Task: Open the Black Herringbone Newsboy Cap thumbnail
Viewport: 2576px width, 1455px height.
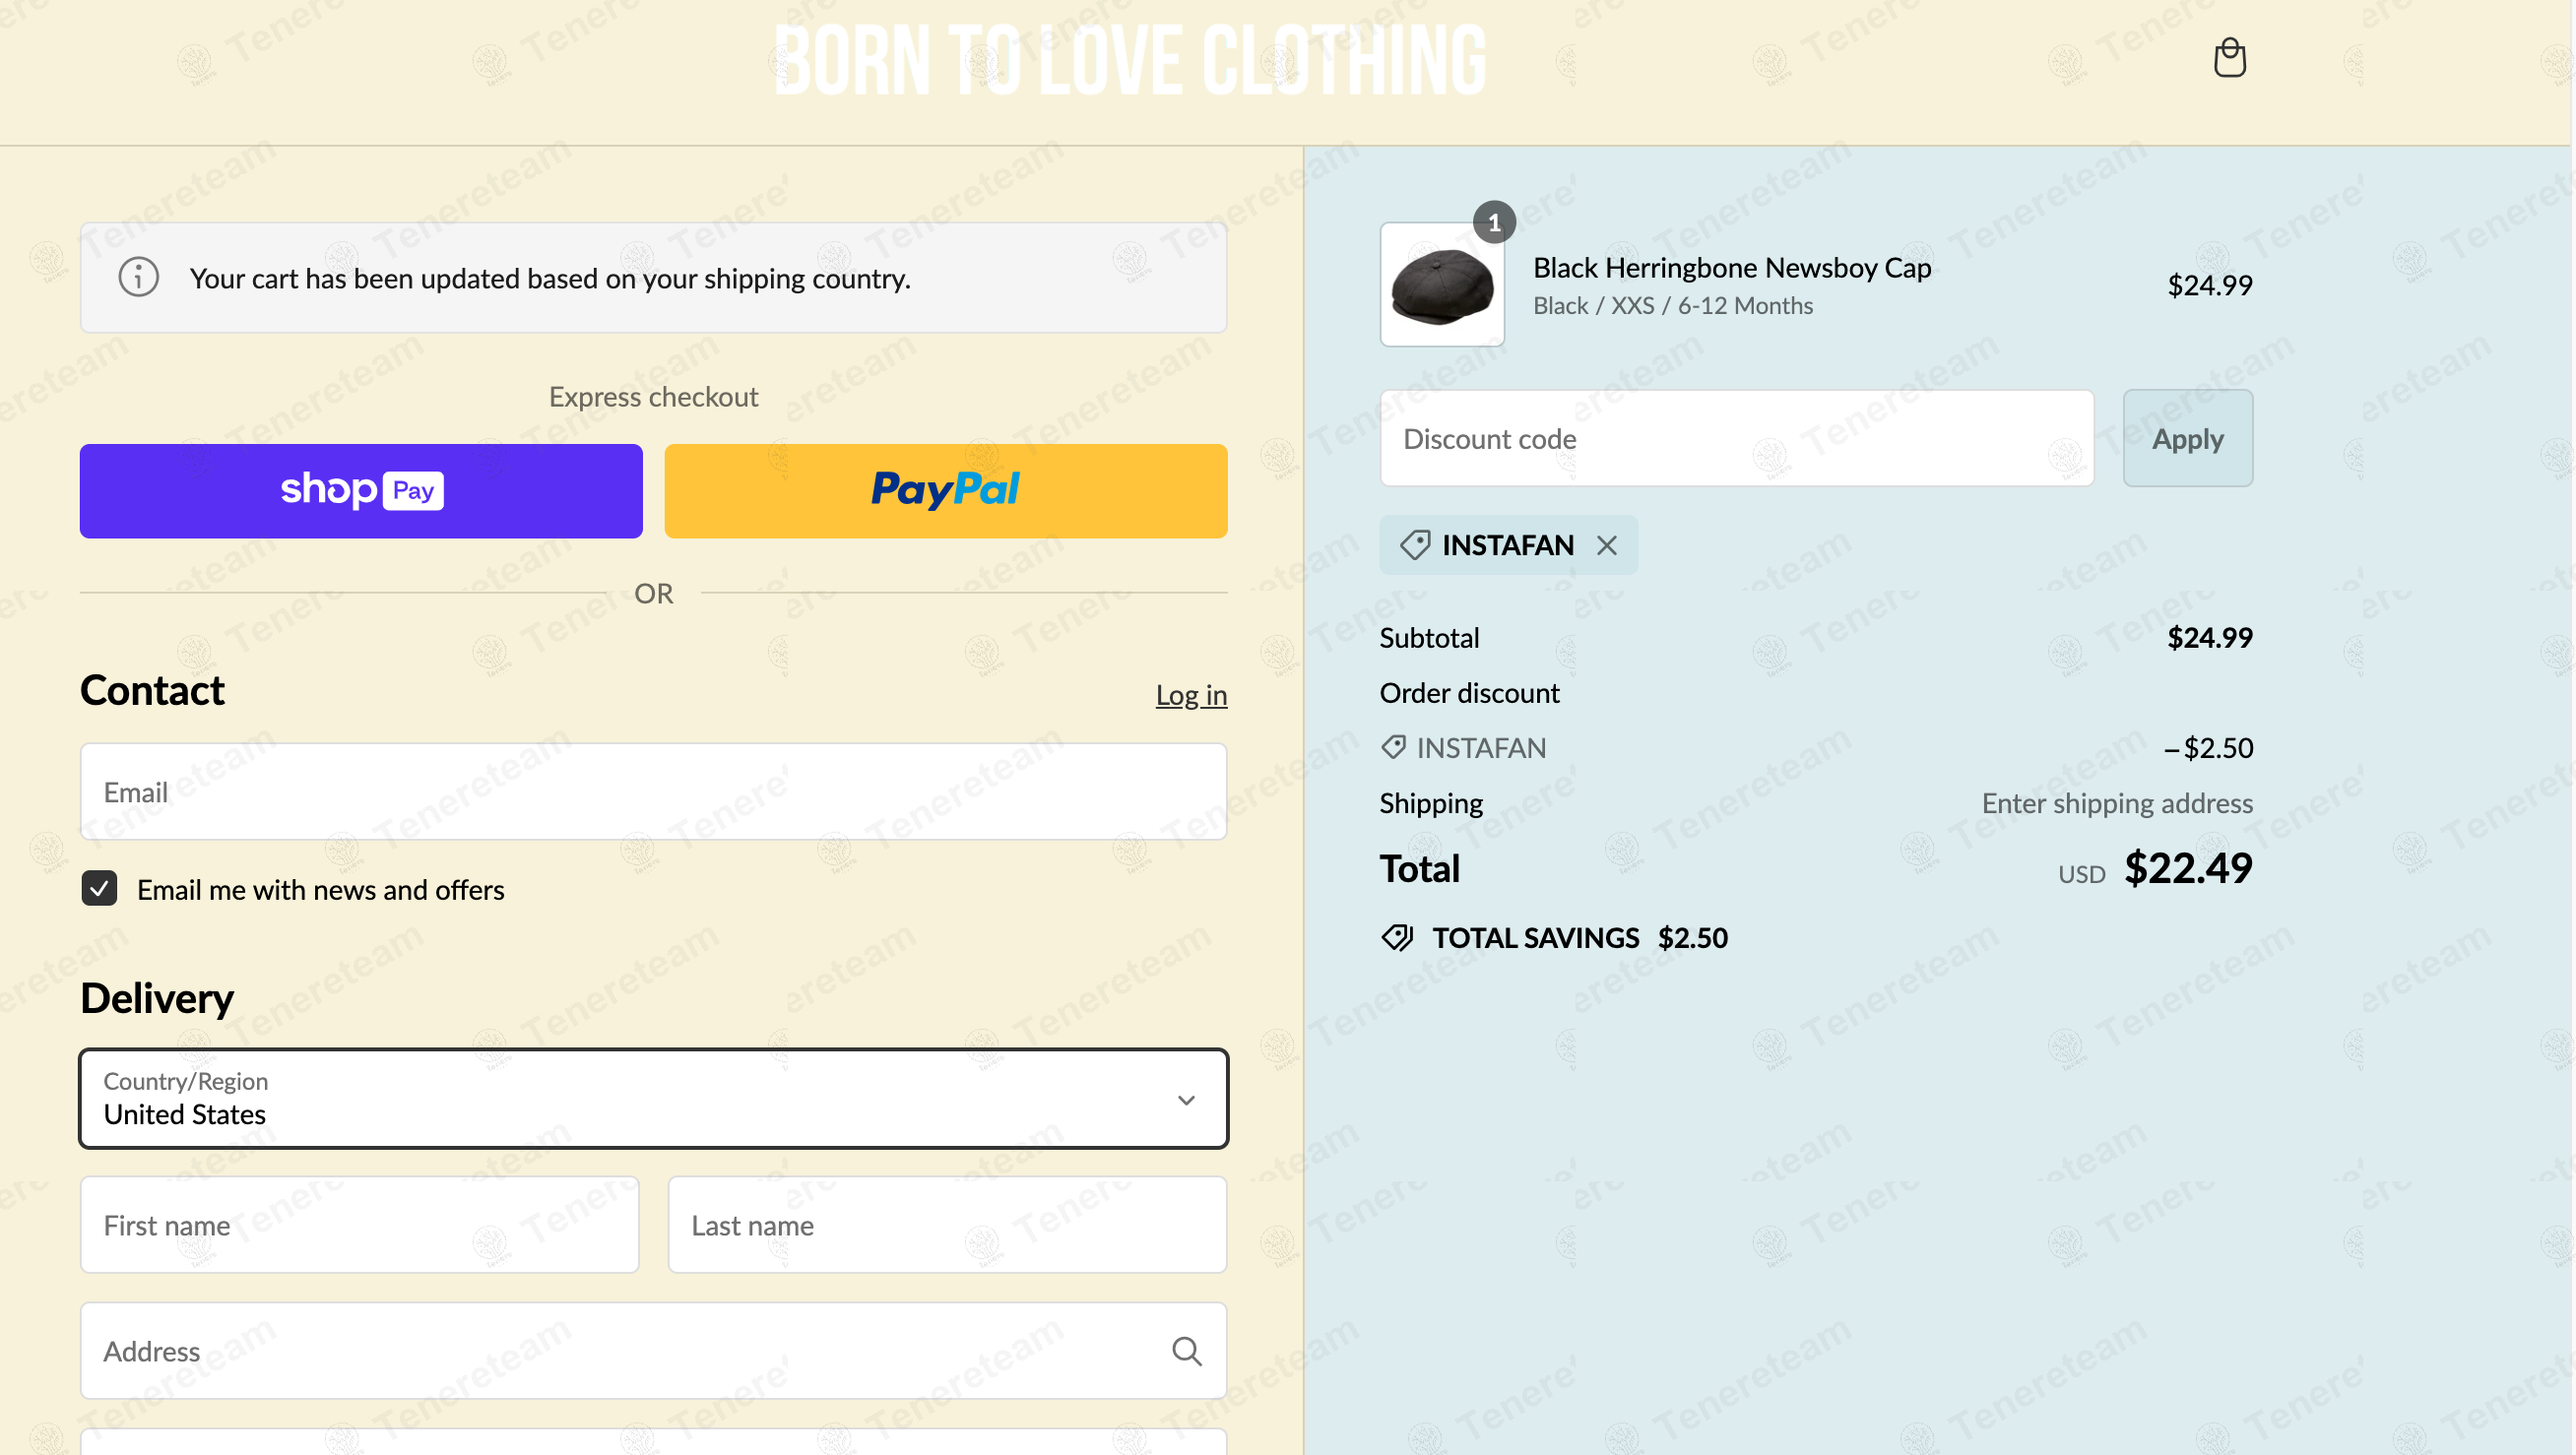Action: pos(1442,284)
